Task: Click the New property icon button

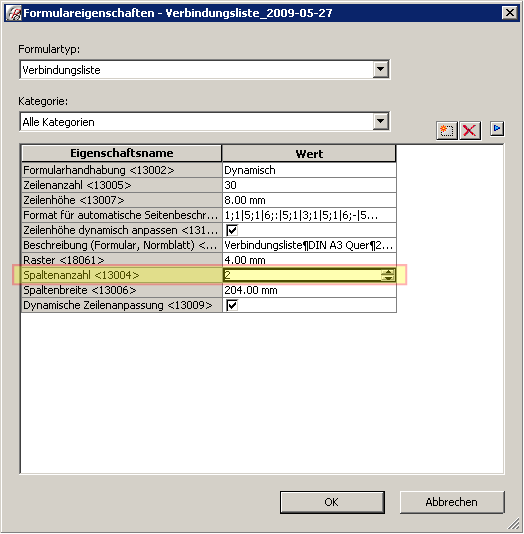Action: click(446, 130)
